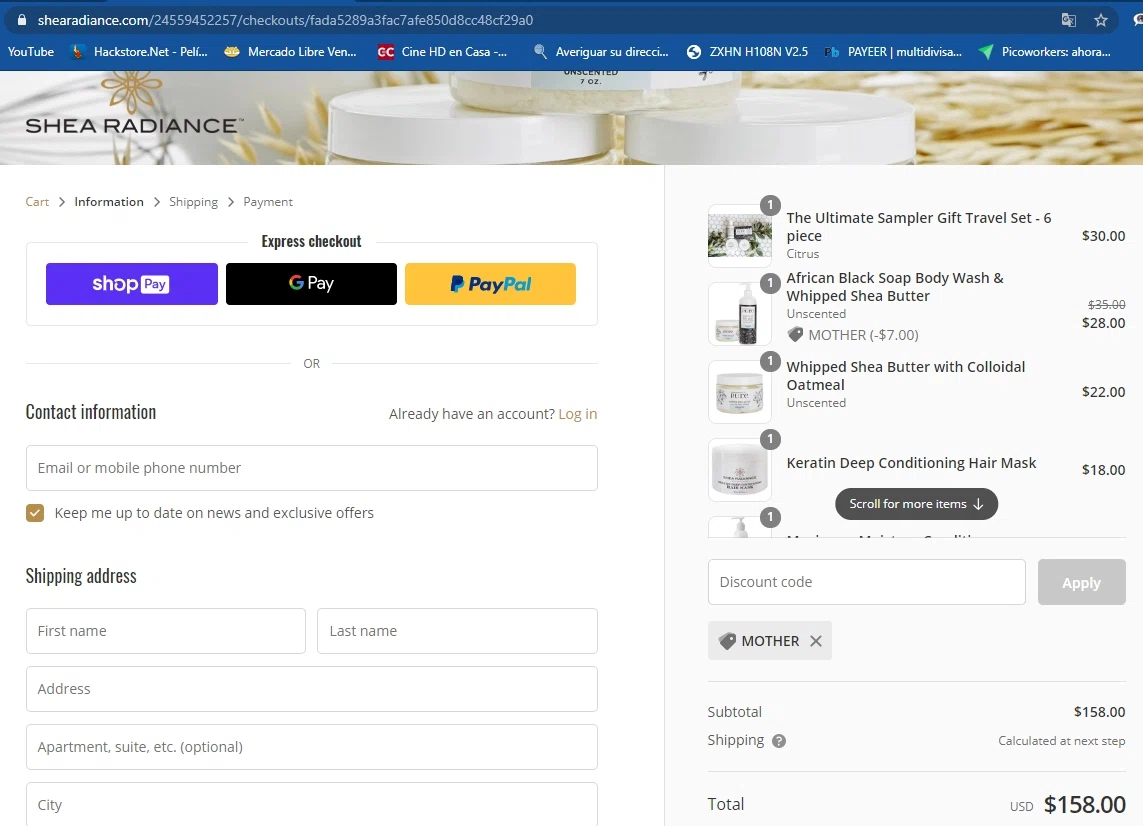
Task: Select the Shipping breadcrumb step
Action: [x=193, y=202]
